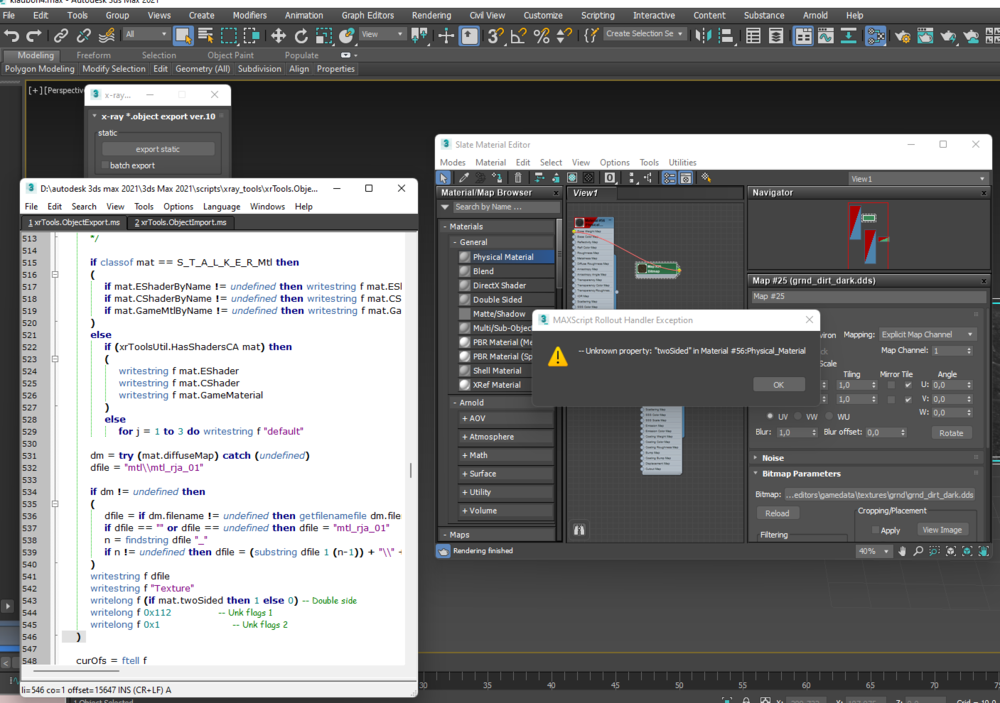Select the Select and Move tool
This screenshot has width=1000, height=703.
tap(278, 35)
